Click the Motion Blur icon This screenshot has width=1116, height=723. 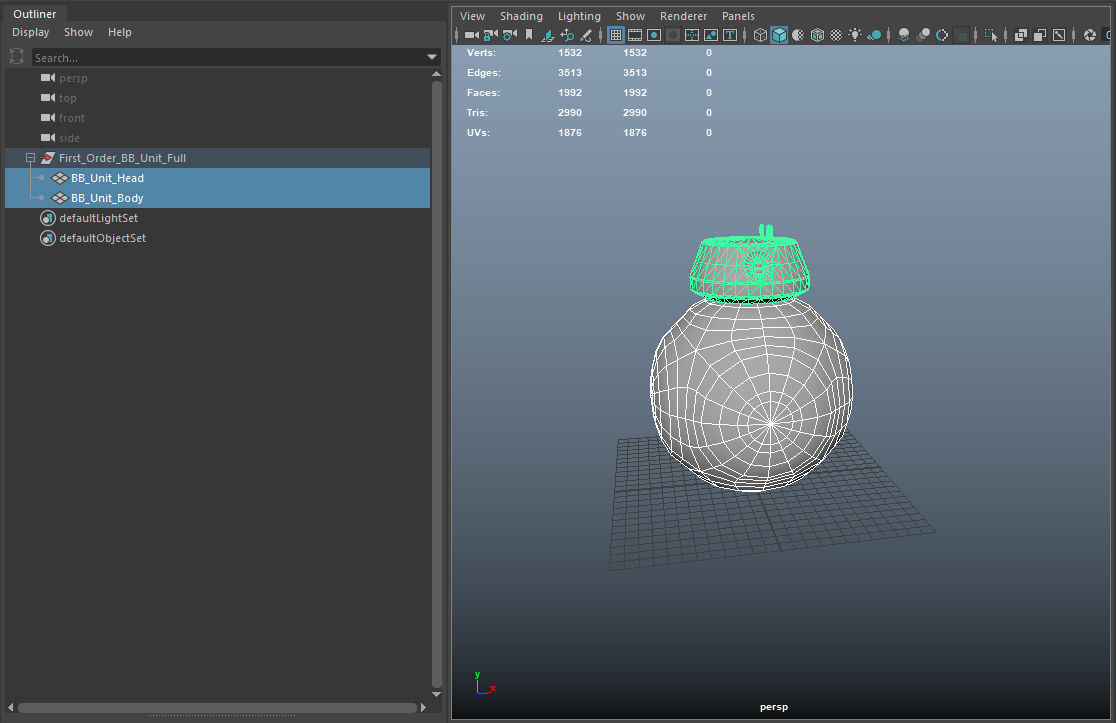(x=923, y=35)
